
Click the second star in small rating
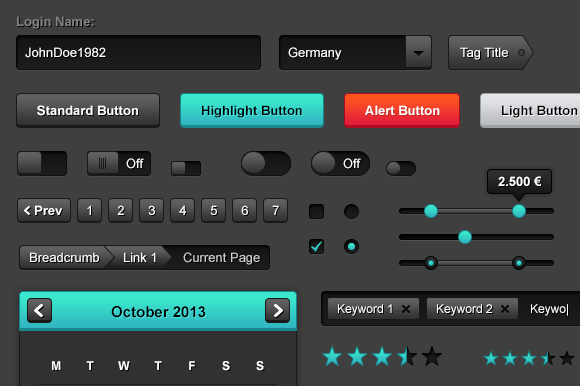[x=510, y=359]
